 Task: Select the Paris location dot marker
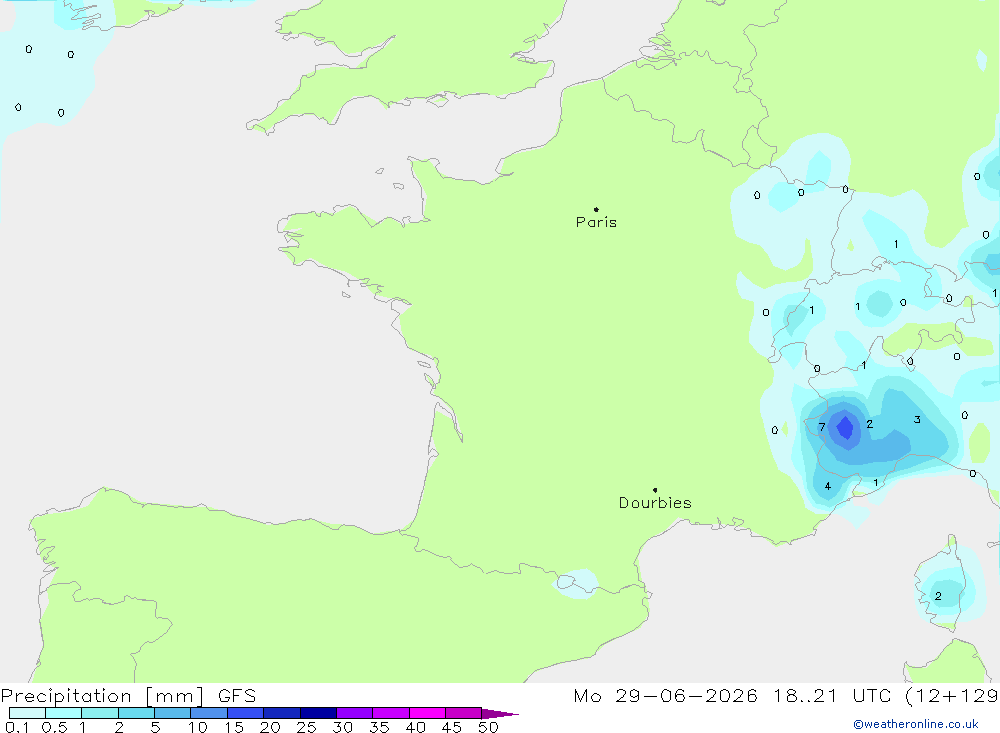[596, 209]
